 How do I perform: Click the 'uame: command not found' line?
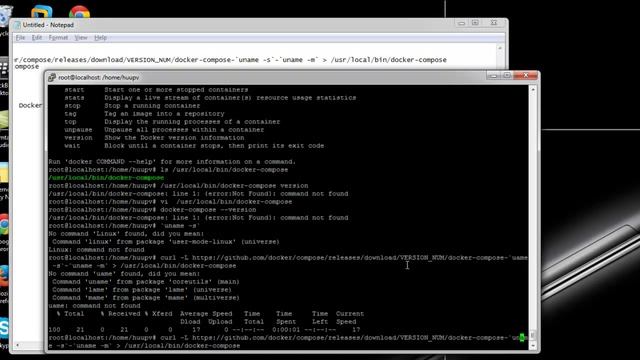(x=94, y=306)
